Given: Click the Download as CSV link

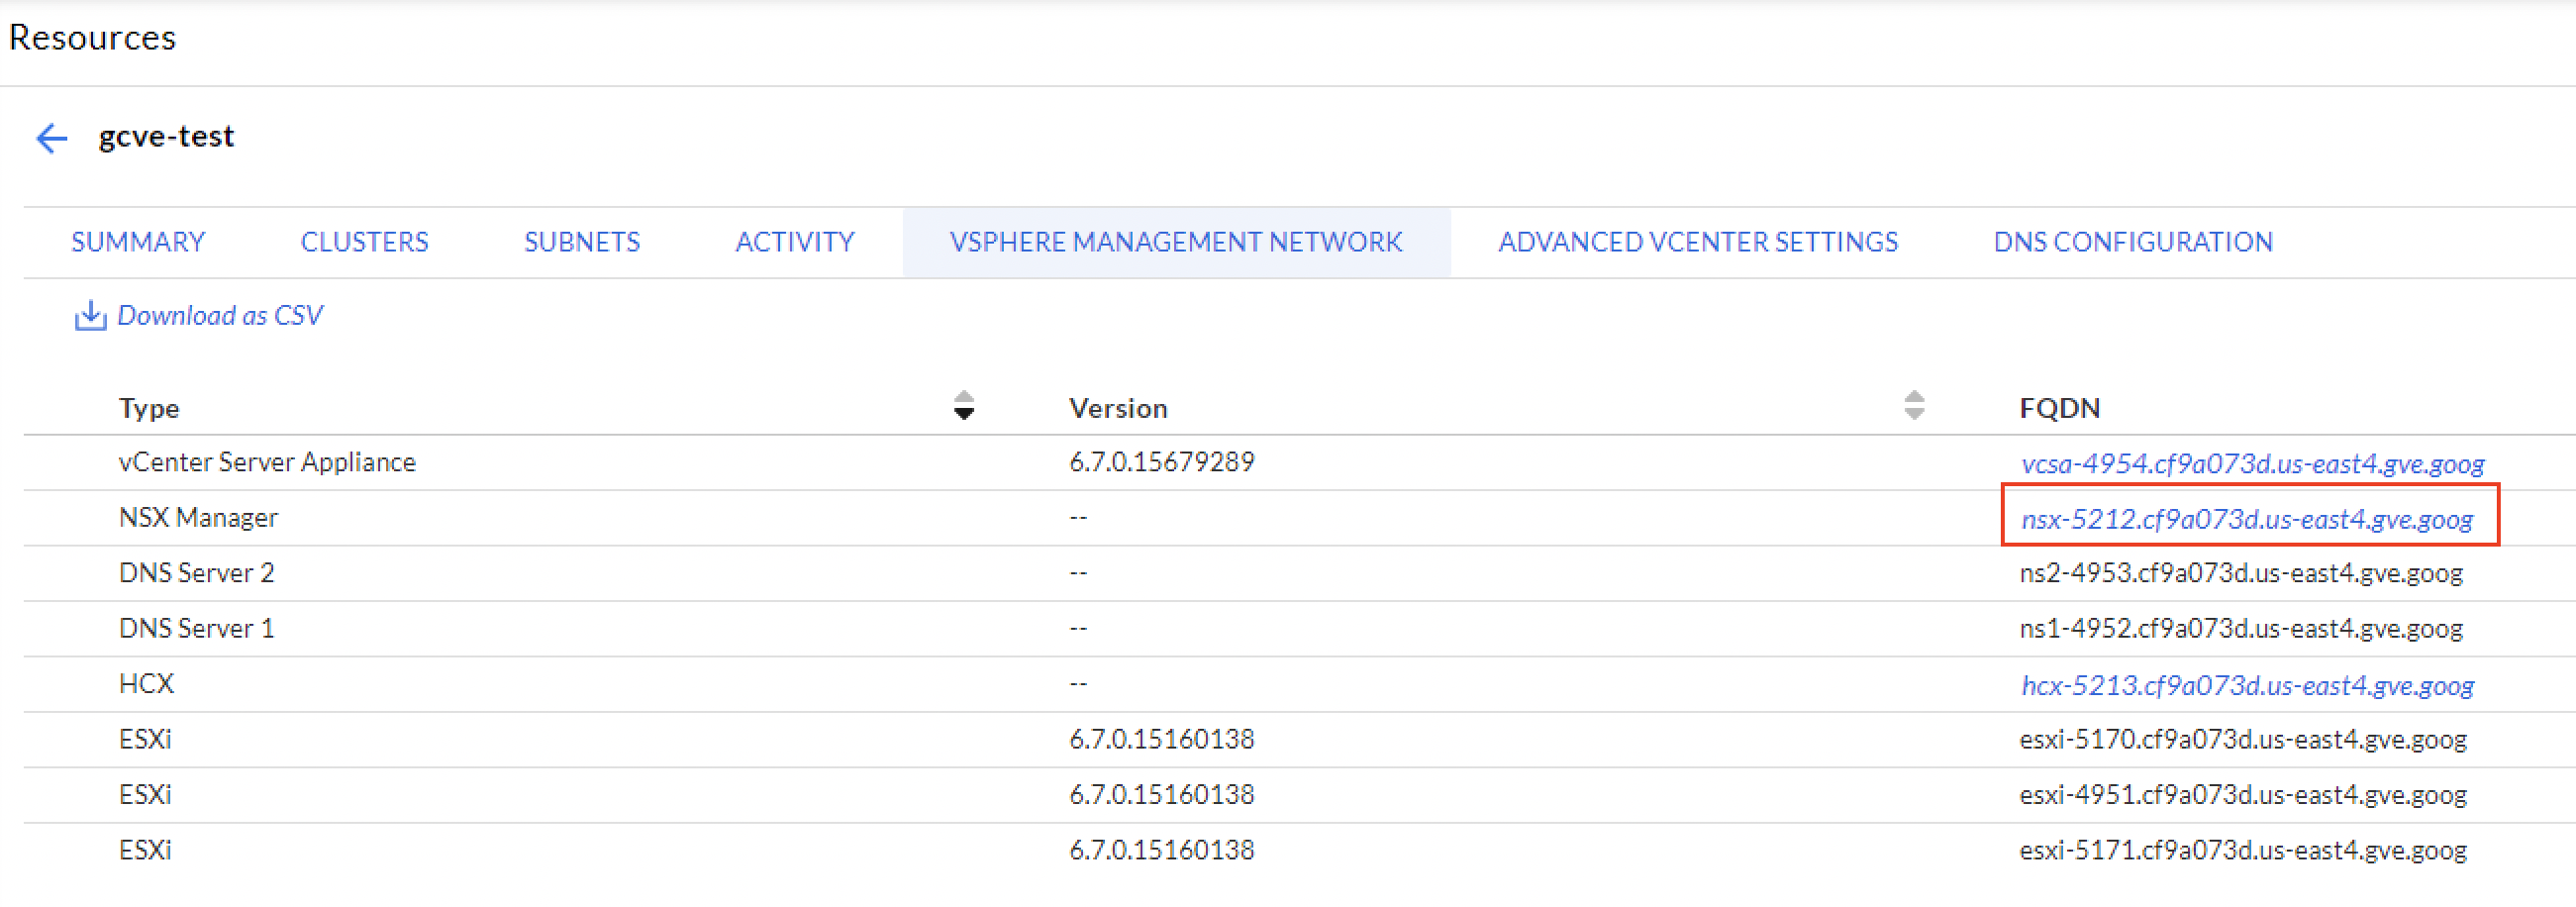Looking at the screenshot, I should (x=220, y=315).
